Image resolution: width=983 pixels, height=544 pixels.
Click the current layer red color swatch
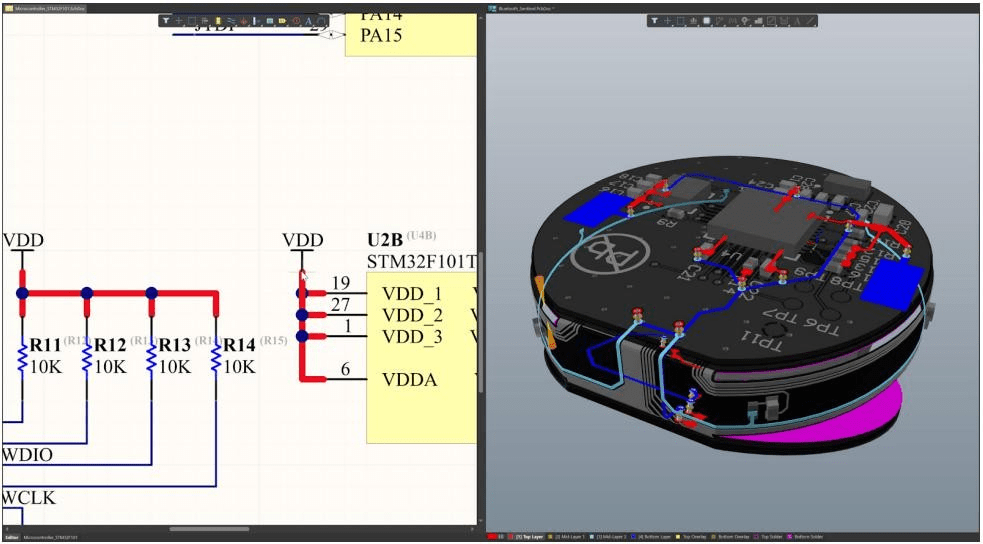coord(492,537)
